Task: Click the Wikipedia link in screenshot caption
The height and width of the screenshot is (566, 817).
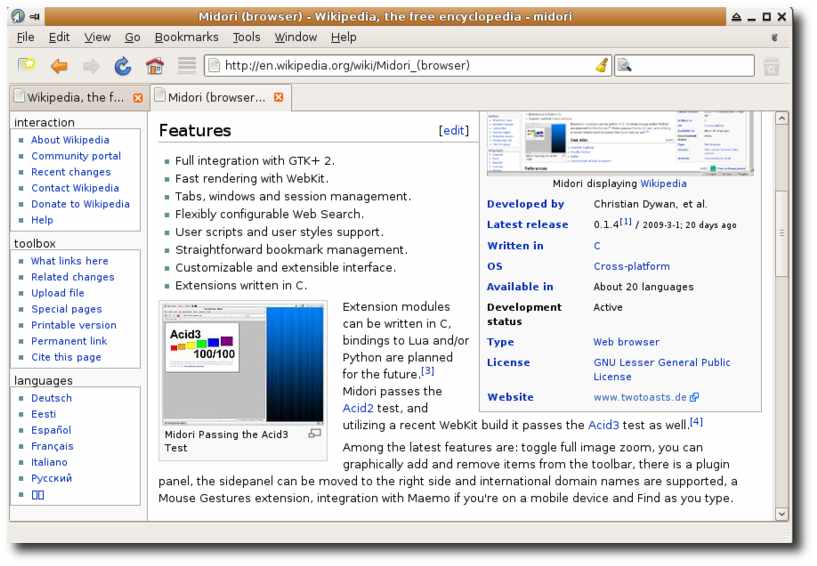Action: pos(663,184)
